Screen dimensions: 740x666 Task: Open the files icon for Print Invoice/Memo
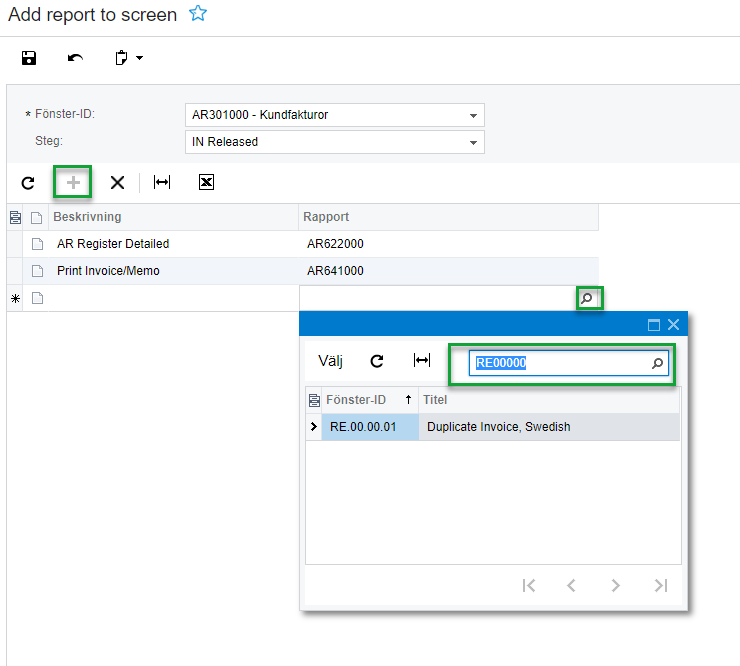[37, 271]
